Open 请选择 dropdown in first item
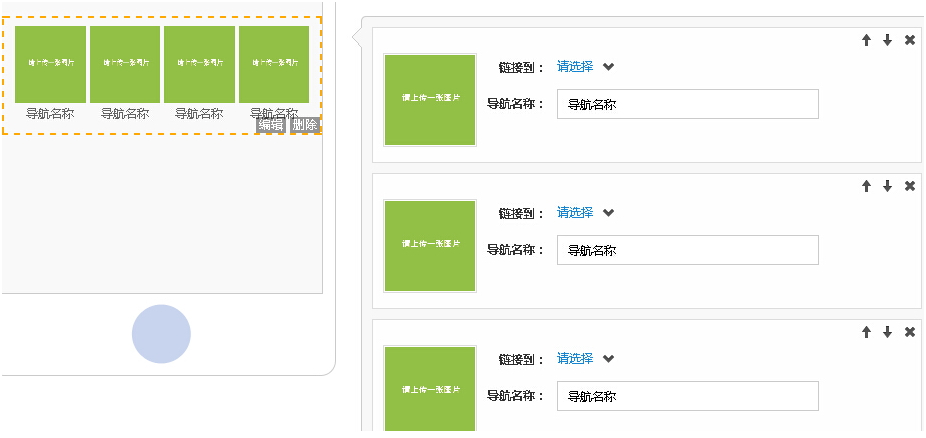The width and height of the screenshot is (926, 438). [x=585, y=67]
